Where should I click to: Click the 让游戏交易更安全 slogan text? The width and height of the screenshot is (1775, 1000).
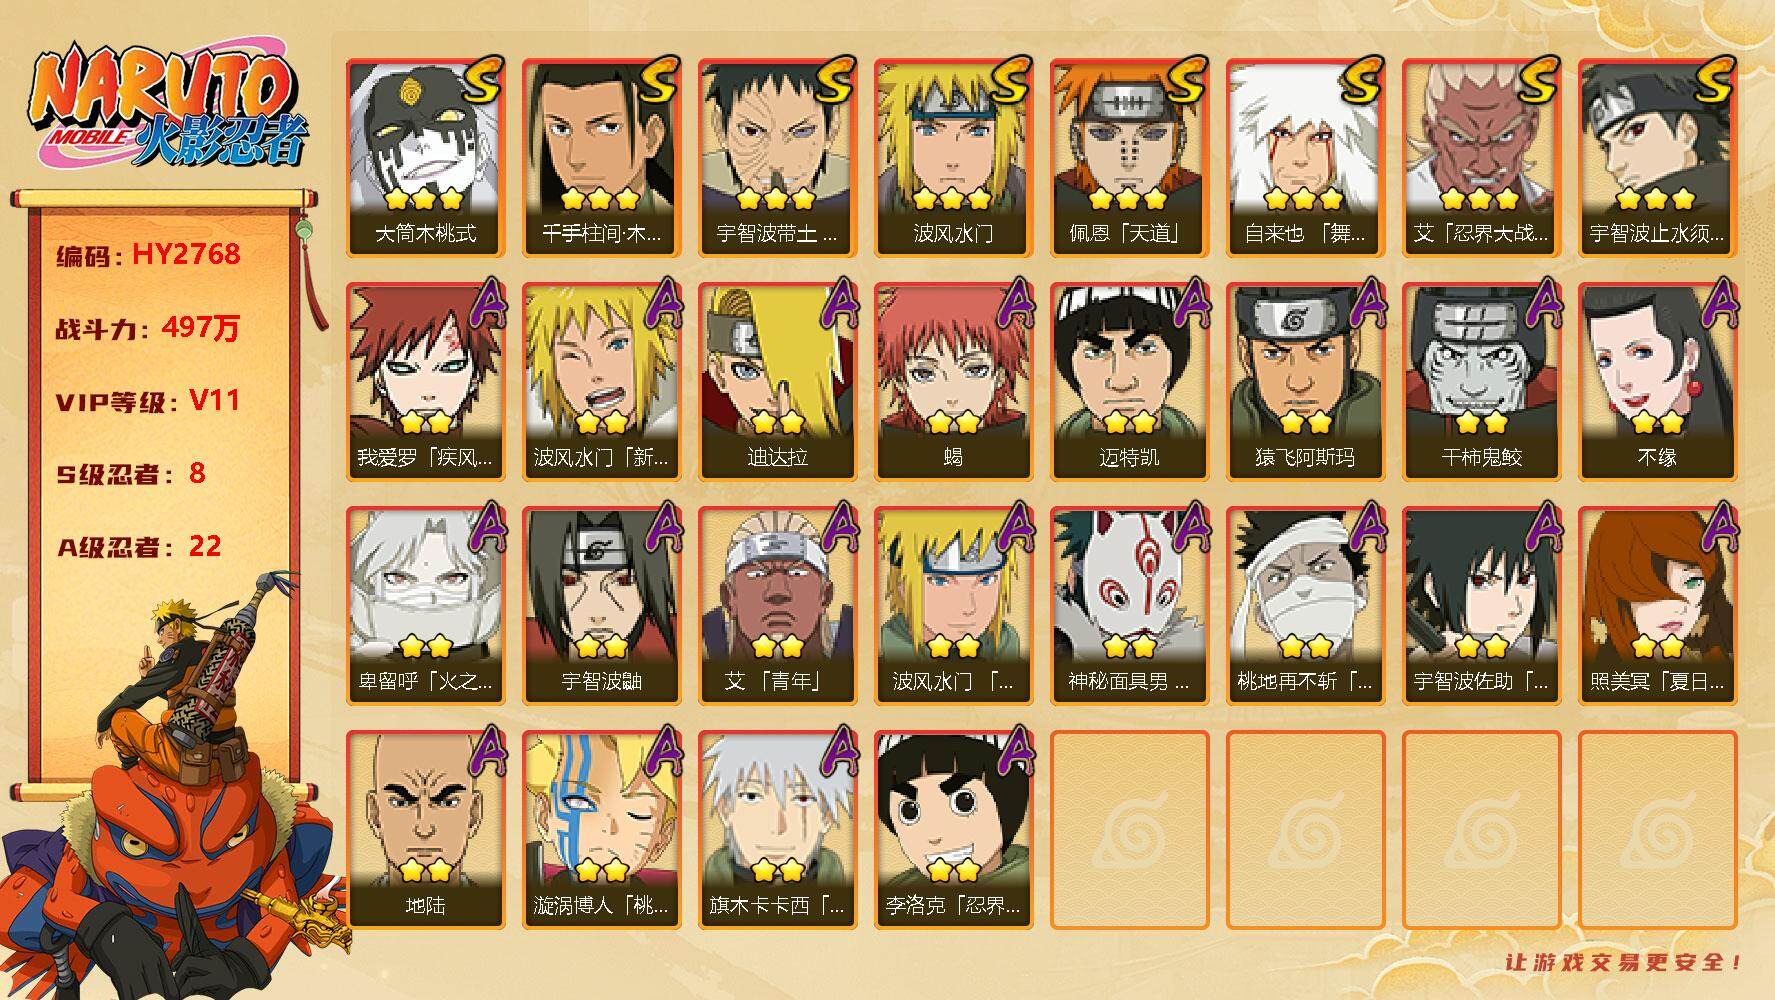[x=1625, y=963]
